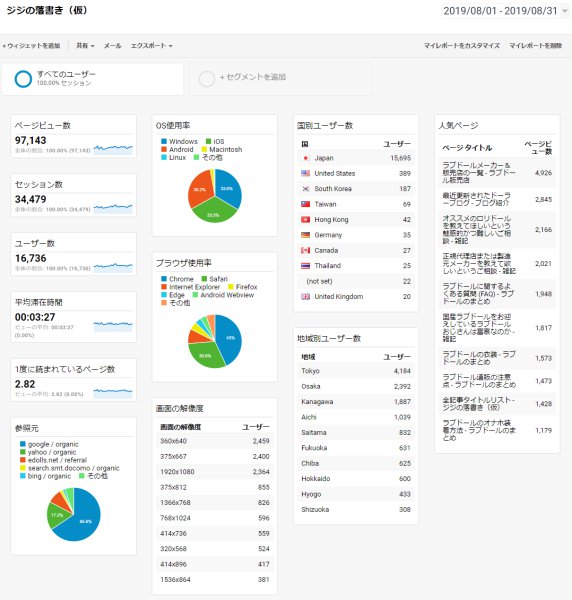Viewport: 572px width, 600px height.
Task: Click the Japan flag icon
Action: click(x=305, y=158)
